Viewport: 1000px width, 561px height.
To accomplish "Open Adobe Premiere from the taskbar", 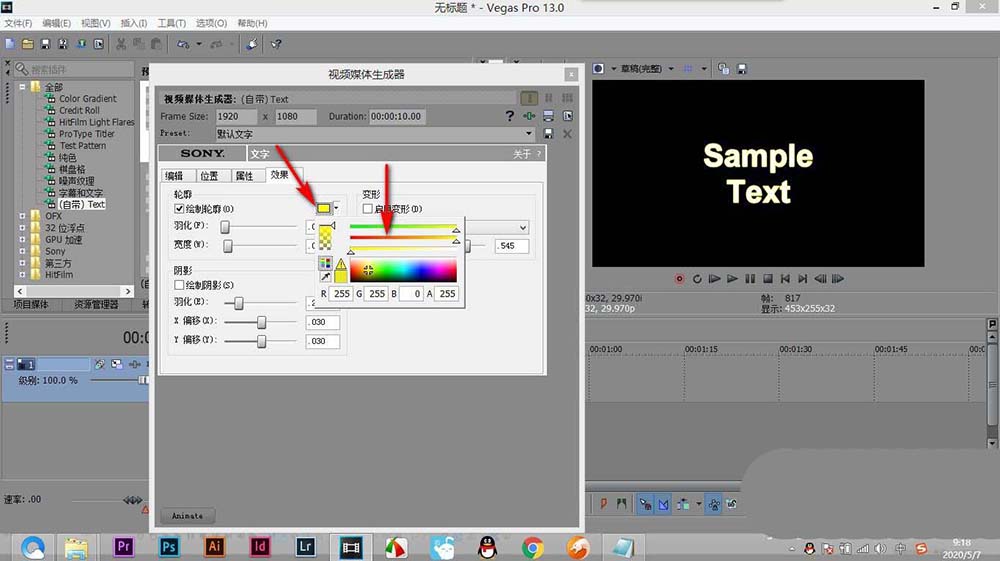I will coord(123,546).
